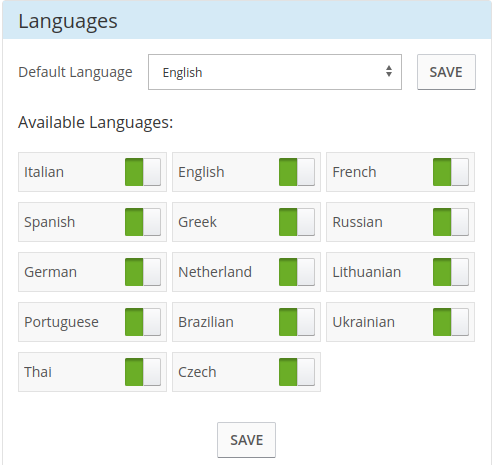The width and height of the screenshot is (496, 465).
Task: Disable the Czech language toggle
Action: (297, 372)
